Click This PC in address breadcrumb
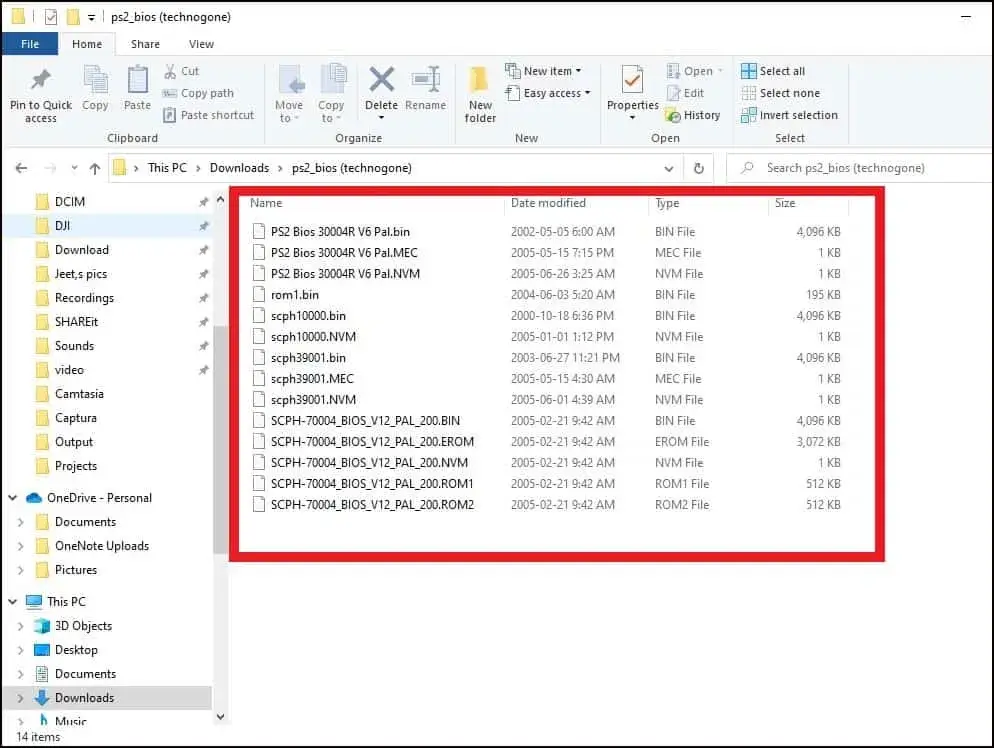994x748 pixels. 167,168
